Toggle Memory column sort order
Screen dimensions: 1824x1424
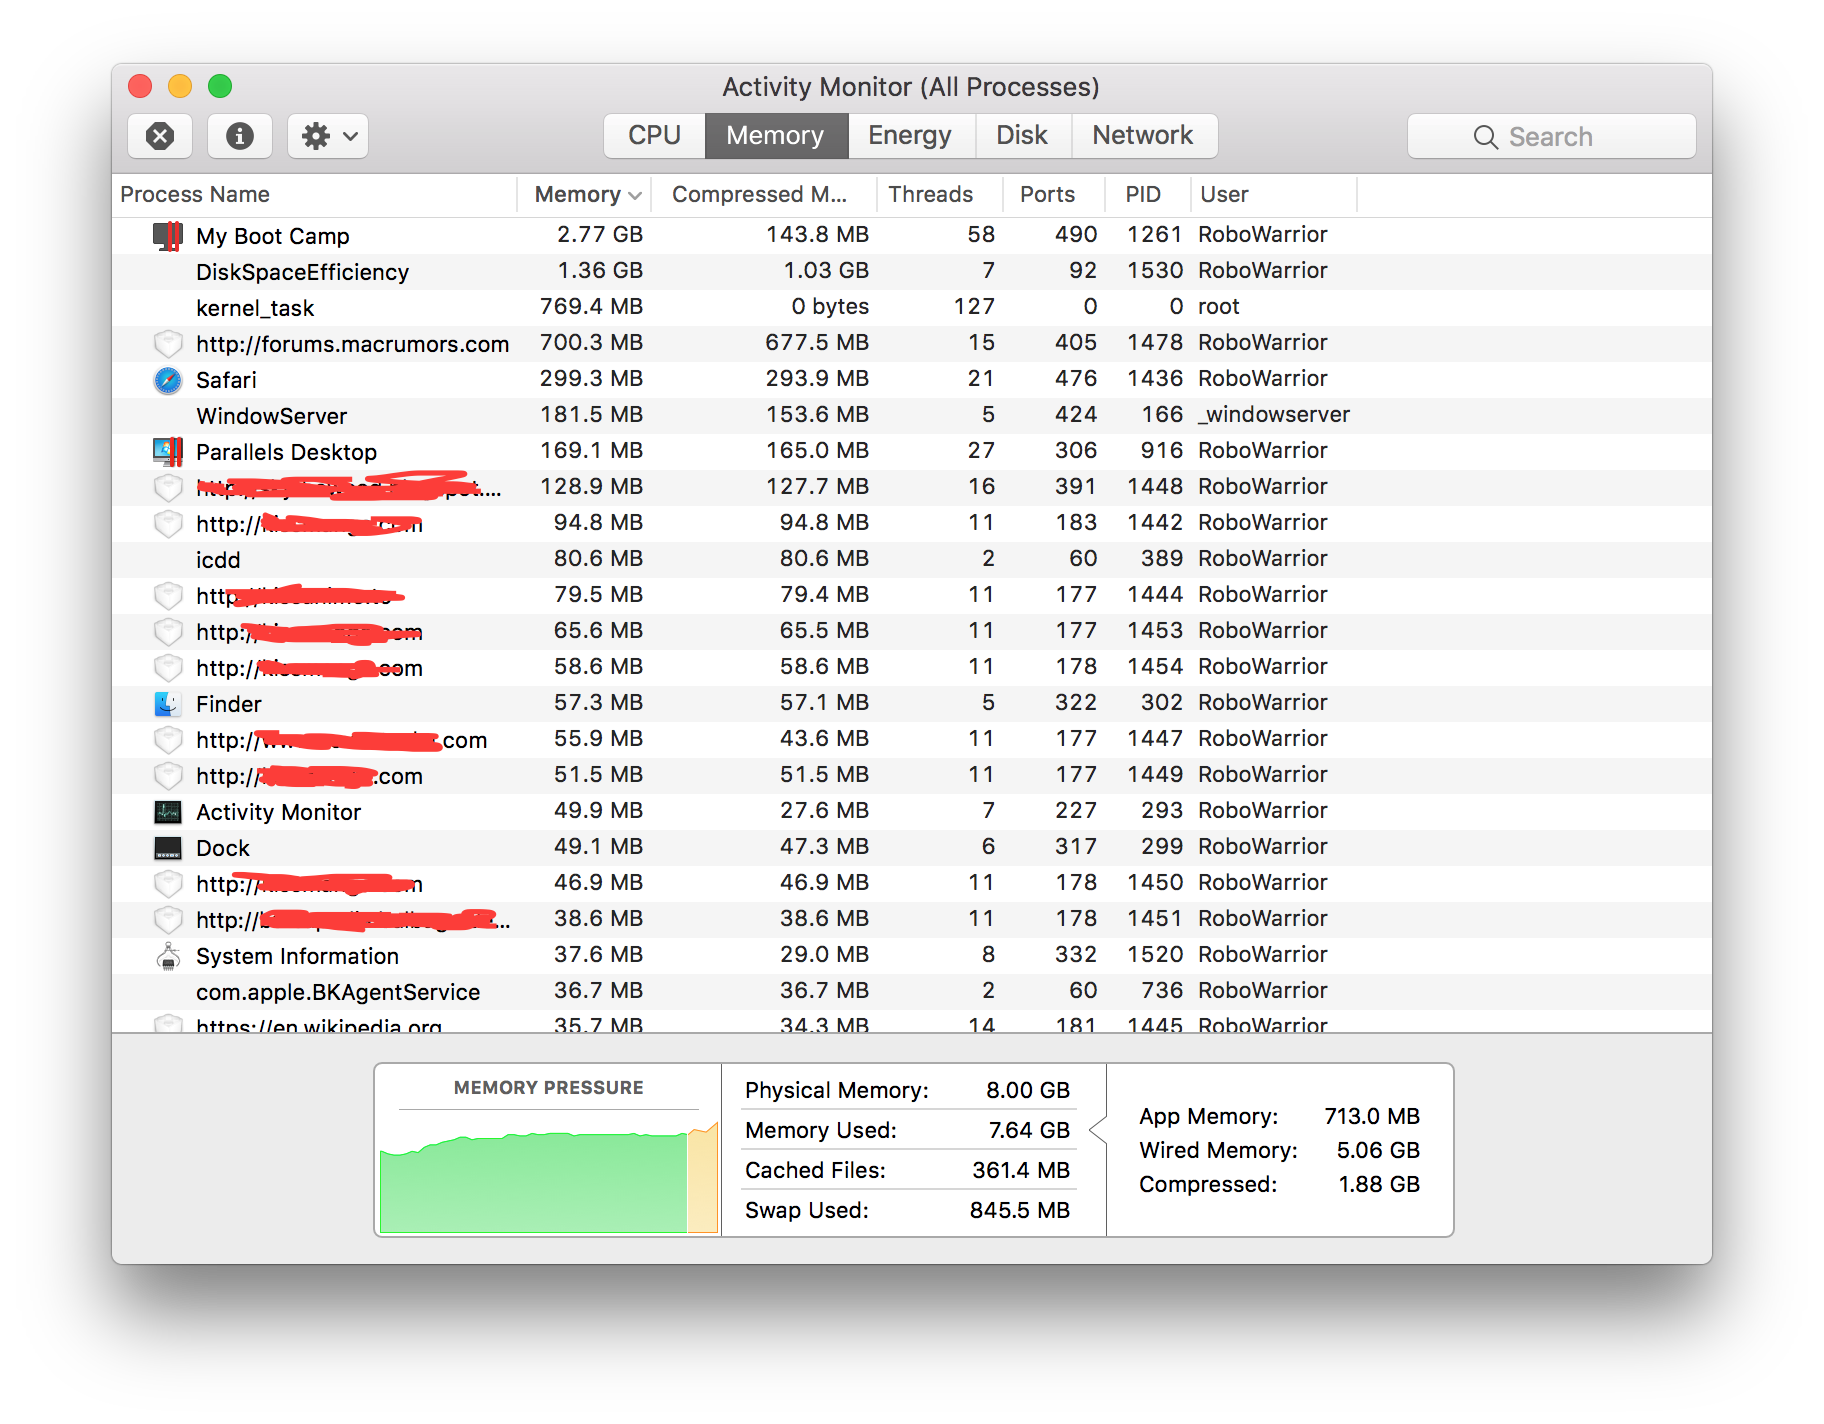pyautogui.click(x=584, y=194)
